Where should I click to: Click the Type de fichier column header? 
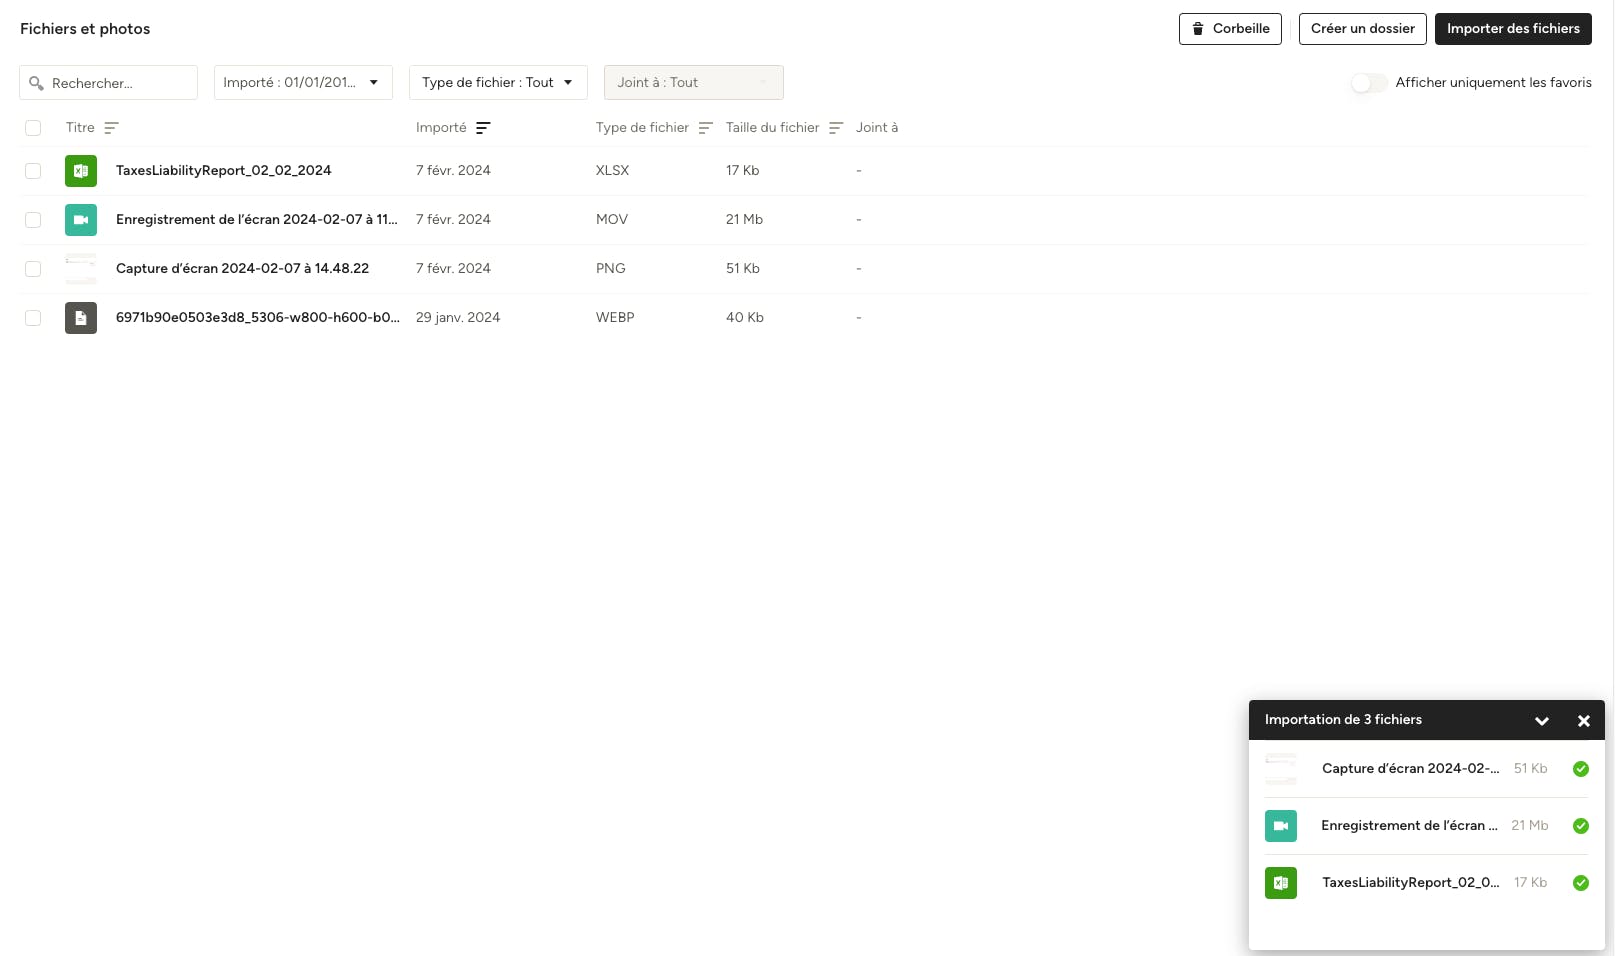[x=642, y=128]
